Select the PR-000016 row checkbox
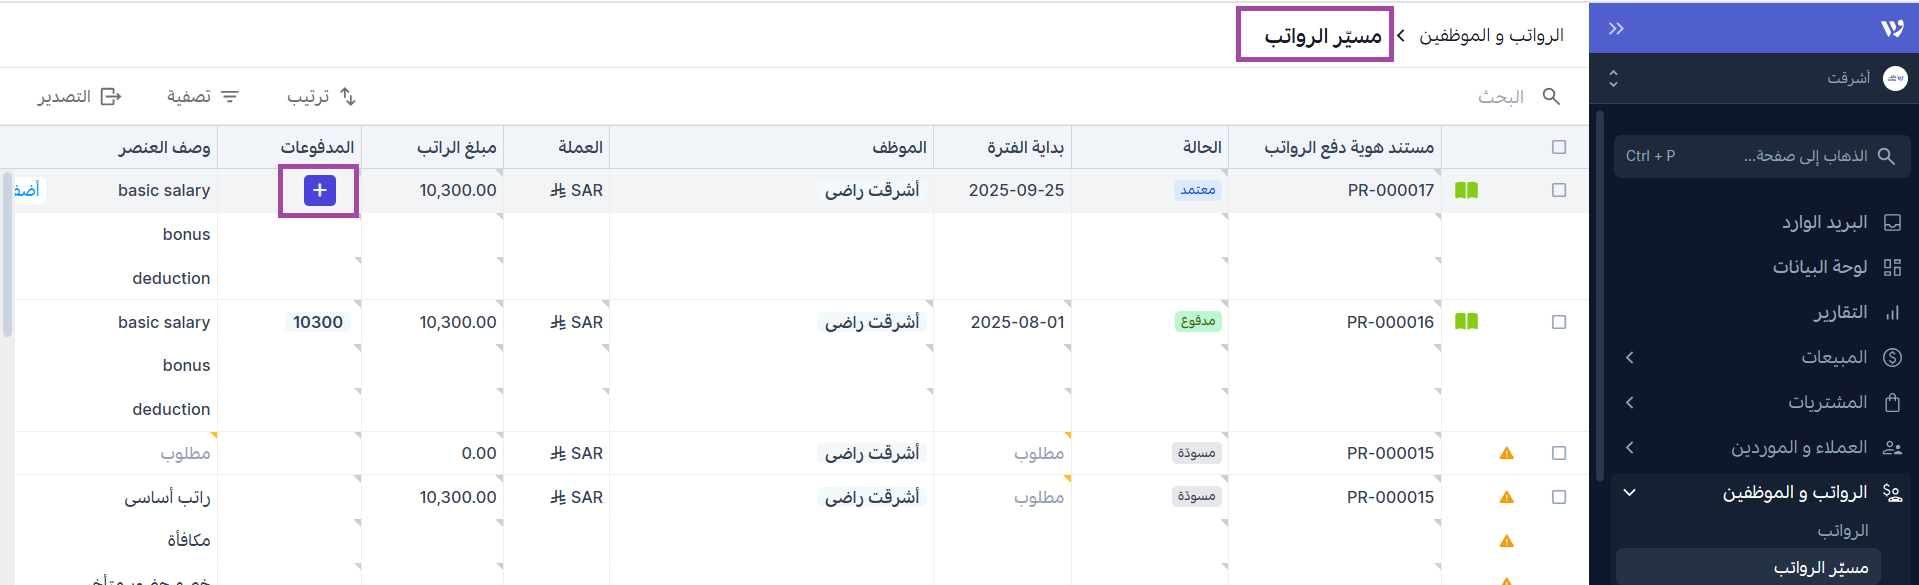This screenshot has width=1919, height=585. pyautogui.click(x=1558, y=322)
